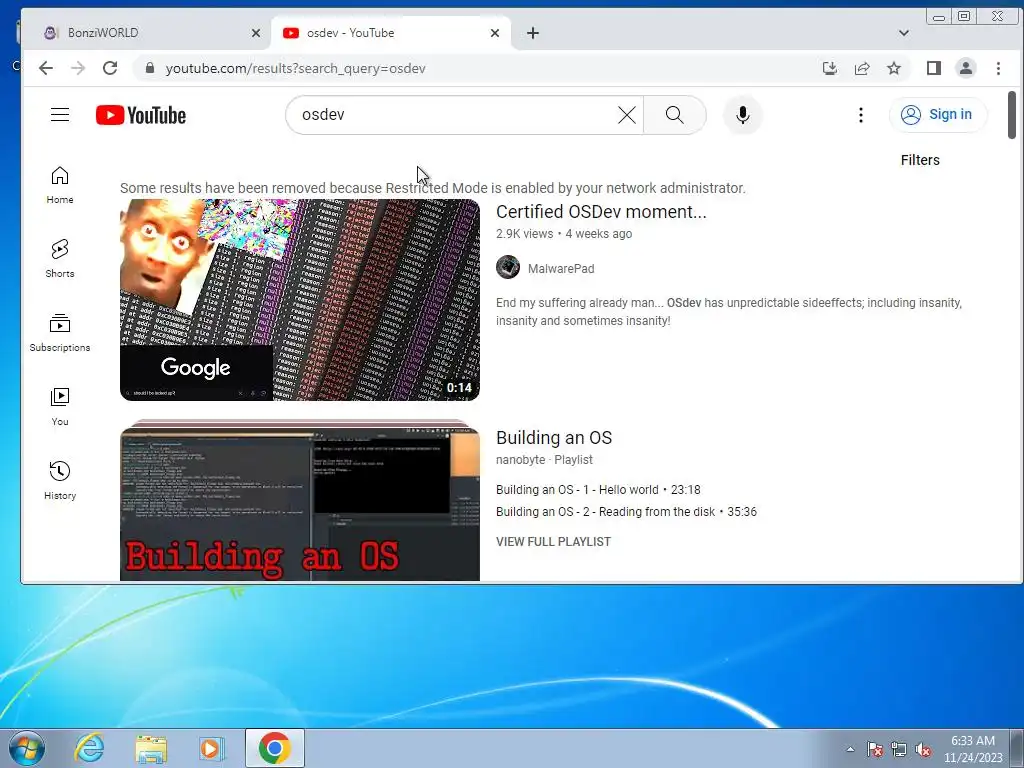This screenshot has height=768, width=1024.
Task: Launch Internet Explorer from the taskbar
Action: (x=89, y=748)
